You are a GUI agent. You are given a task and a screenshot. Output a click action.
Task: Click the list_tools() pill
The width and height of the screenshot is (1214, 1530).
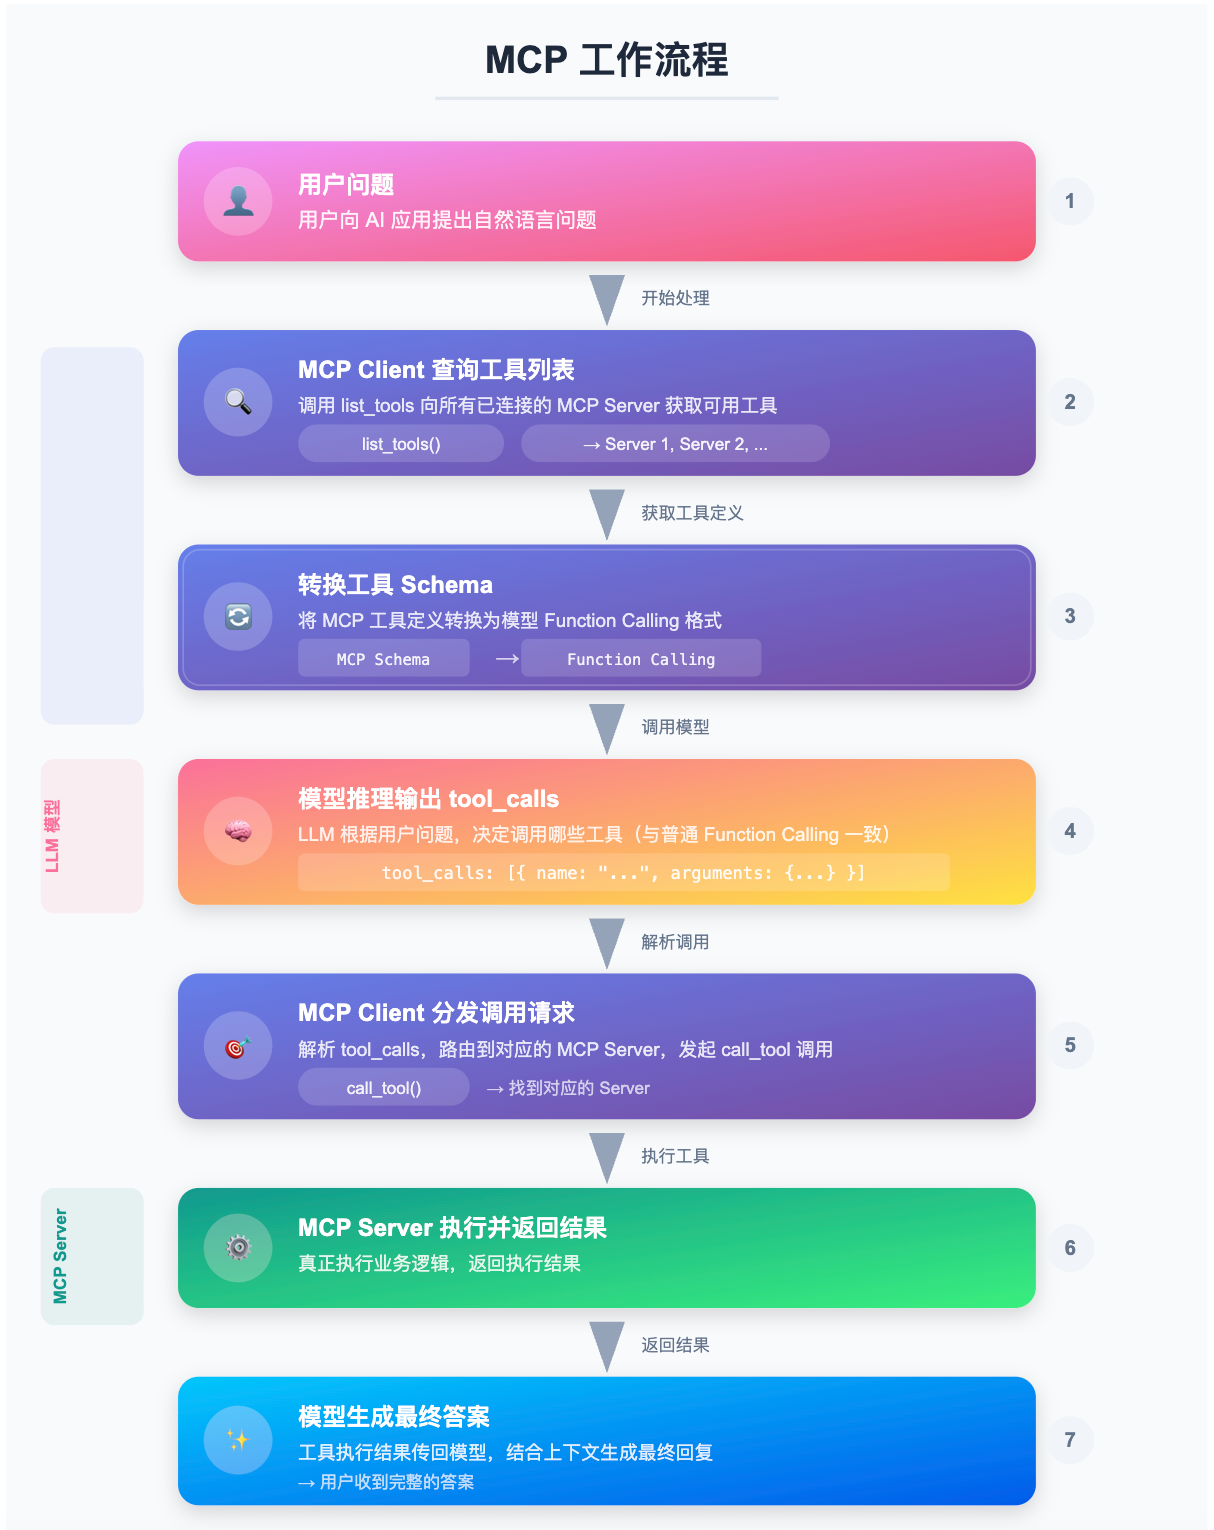point(401,444)
